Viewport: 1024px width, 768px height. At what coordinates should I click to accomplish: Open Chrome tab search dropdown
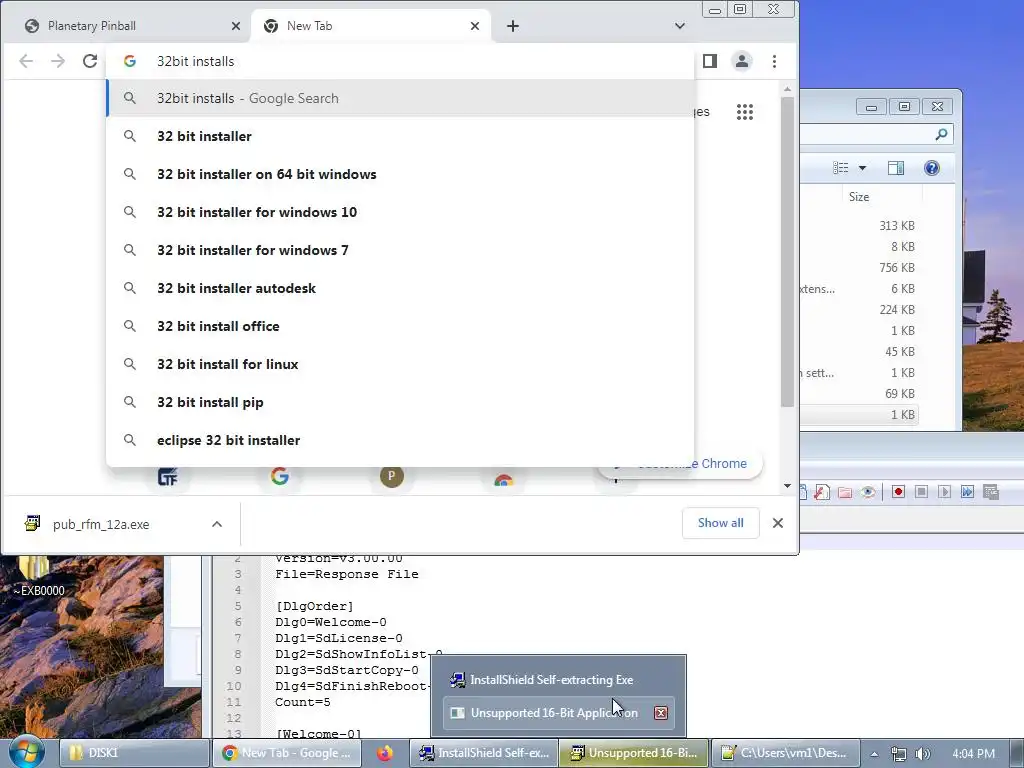tap(680, 26)
